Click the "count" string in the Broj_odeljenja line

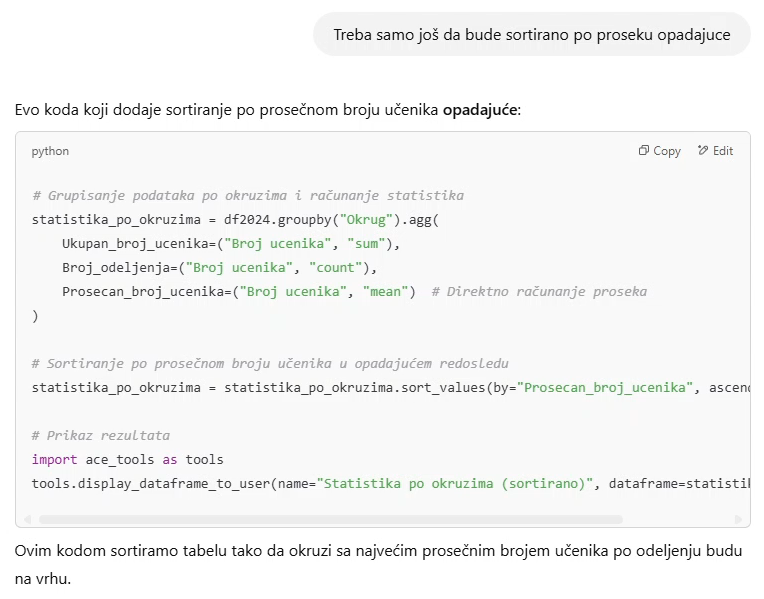336,268
